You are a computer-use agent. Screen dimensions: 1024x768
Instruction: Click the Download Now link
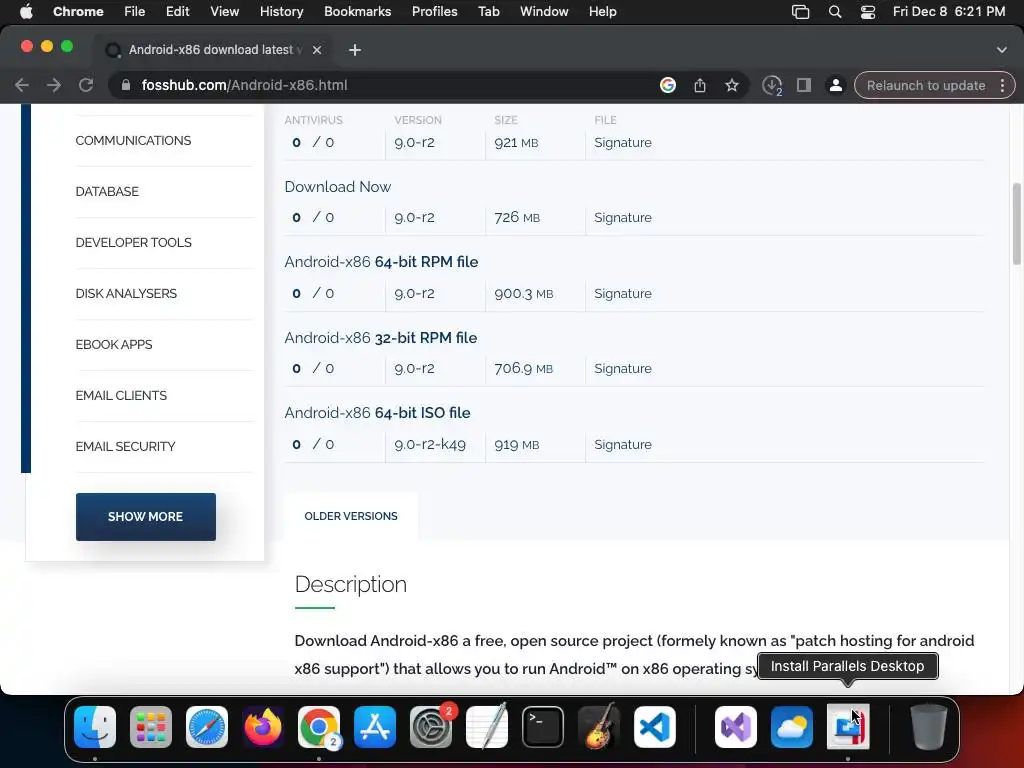click(338, 187)
